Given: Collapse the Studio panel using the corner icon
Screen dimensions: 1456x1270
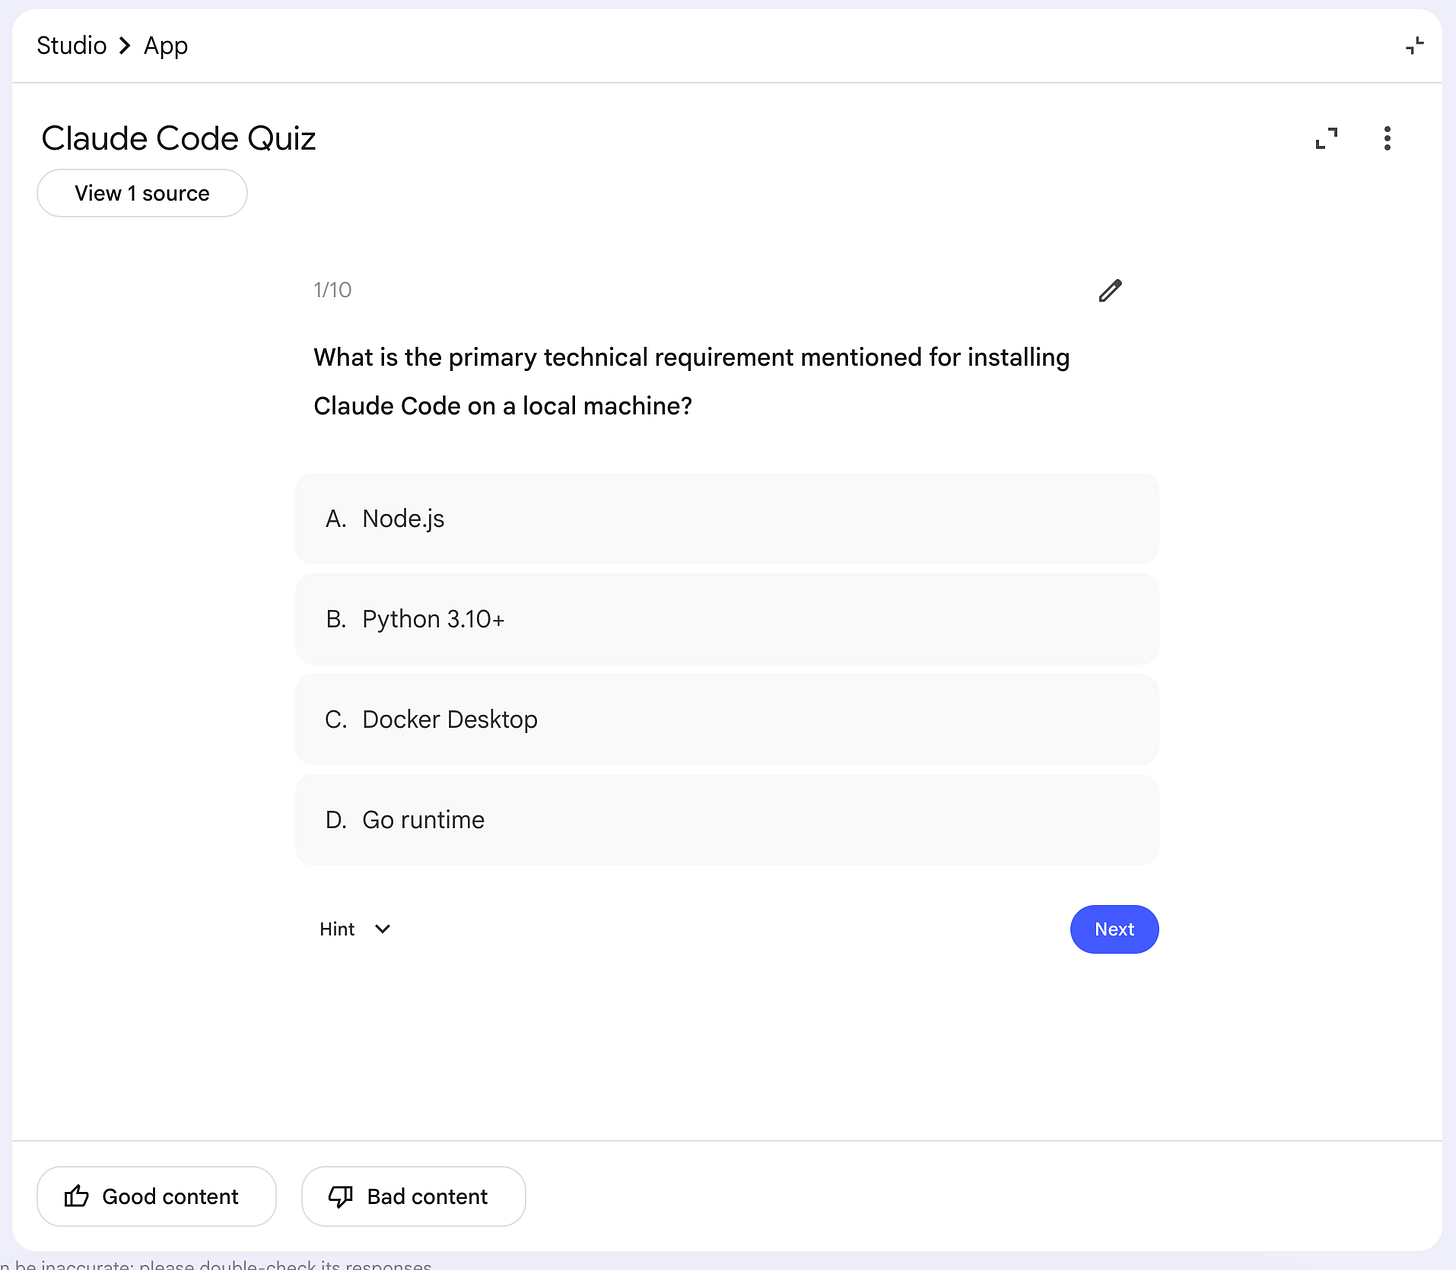Looking at the screenshot, I should 1414,46.
